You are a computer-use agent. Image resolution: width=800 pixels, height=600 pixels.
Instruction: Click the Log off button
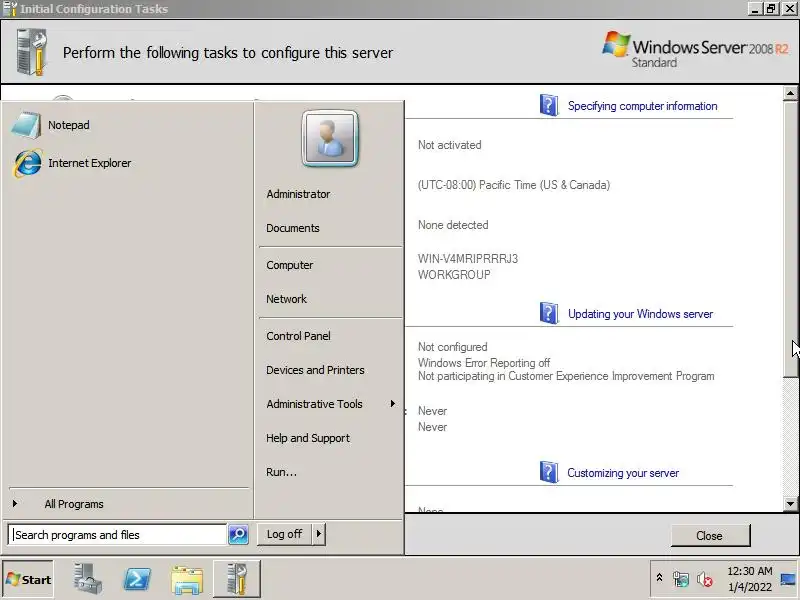tap(284, 534)
